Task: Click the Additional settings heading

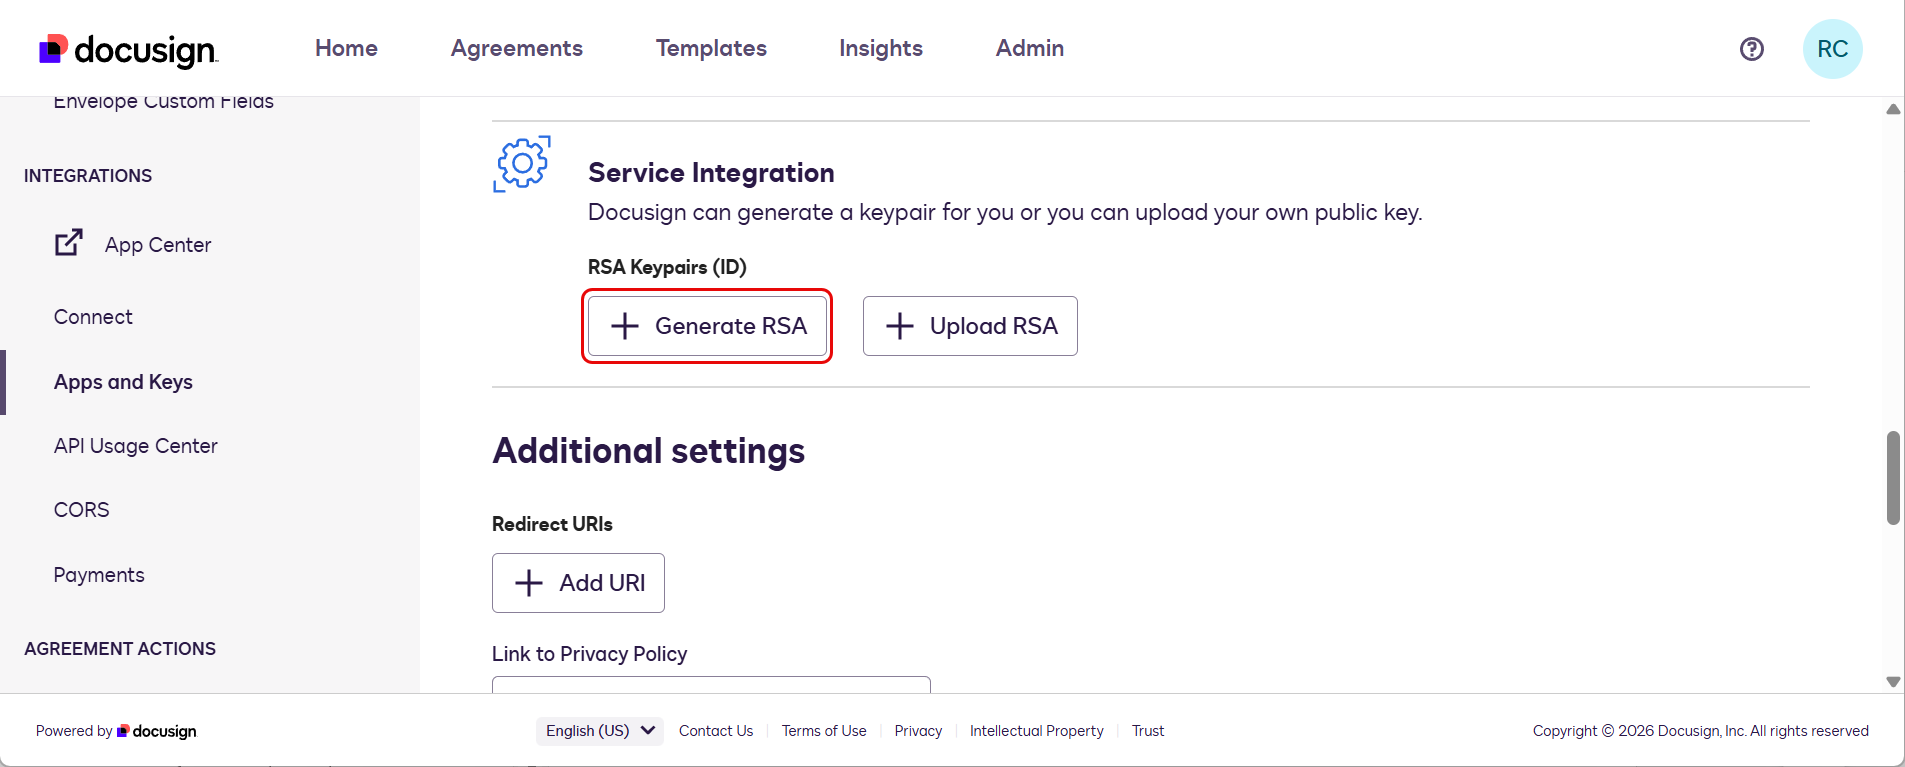Action: pyautogui.click(x=649, y=451)
